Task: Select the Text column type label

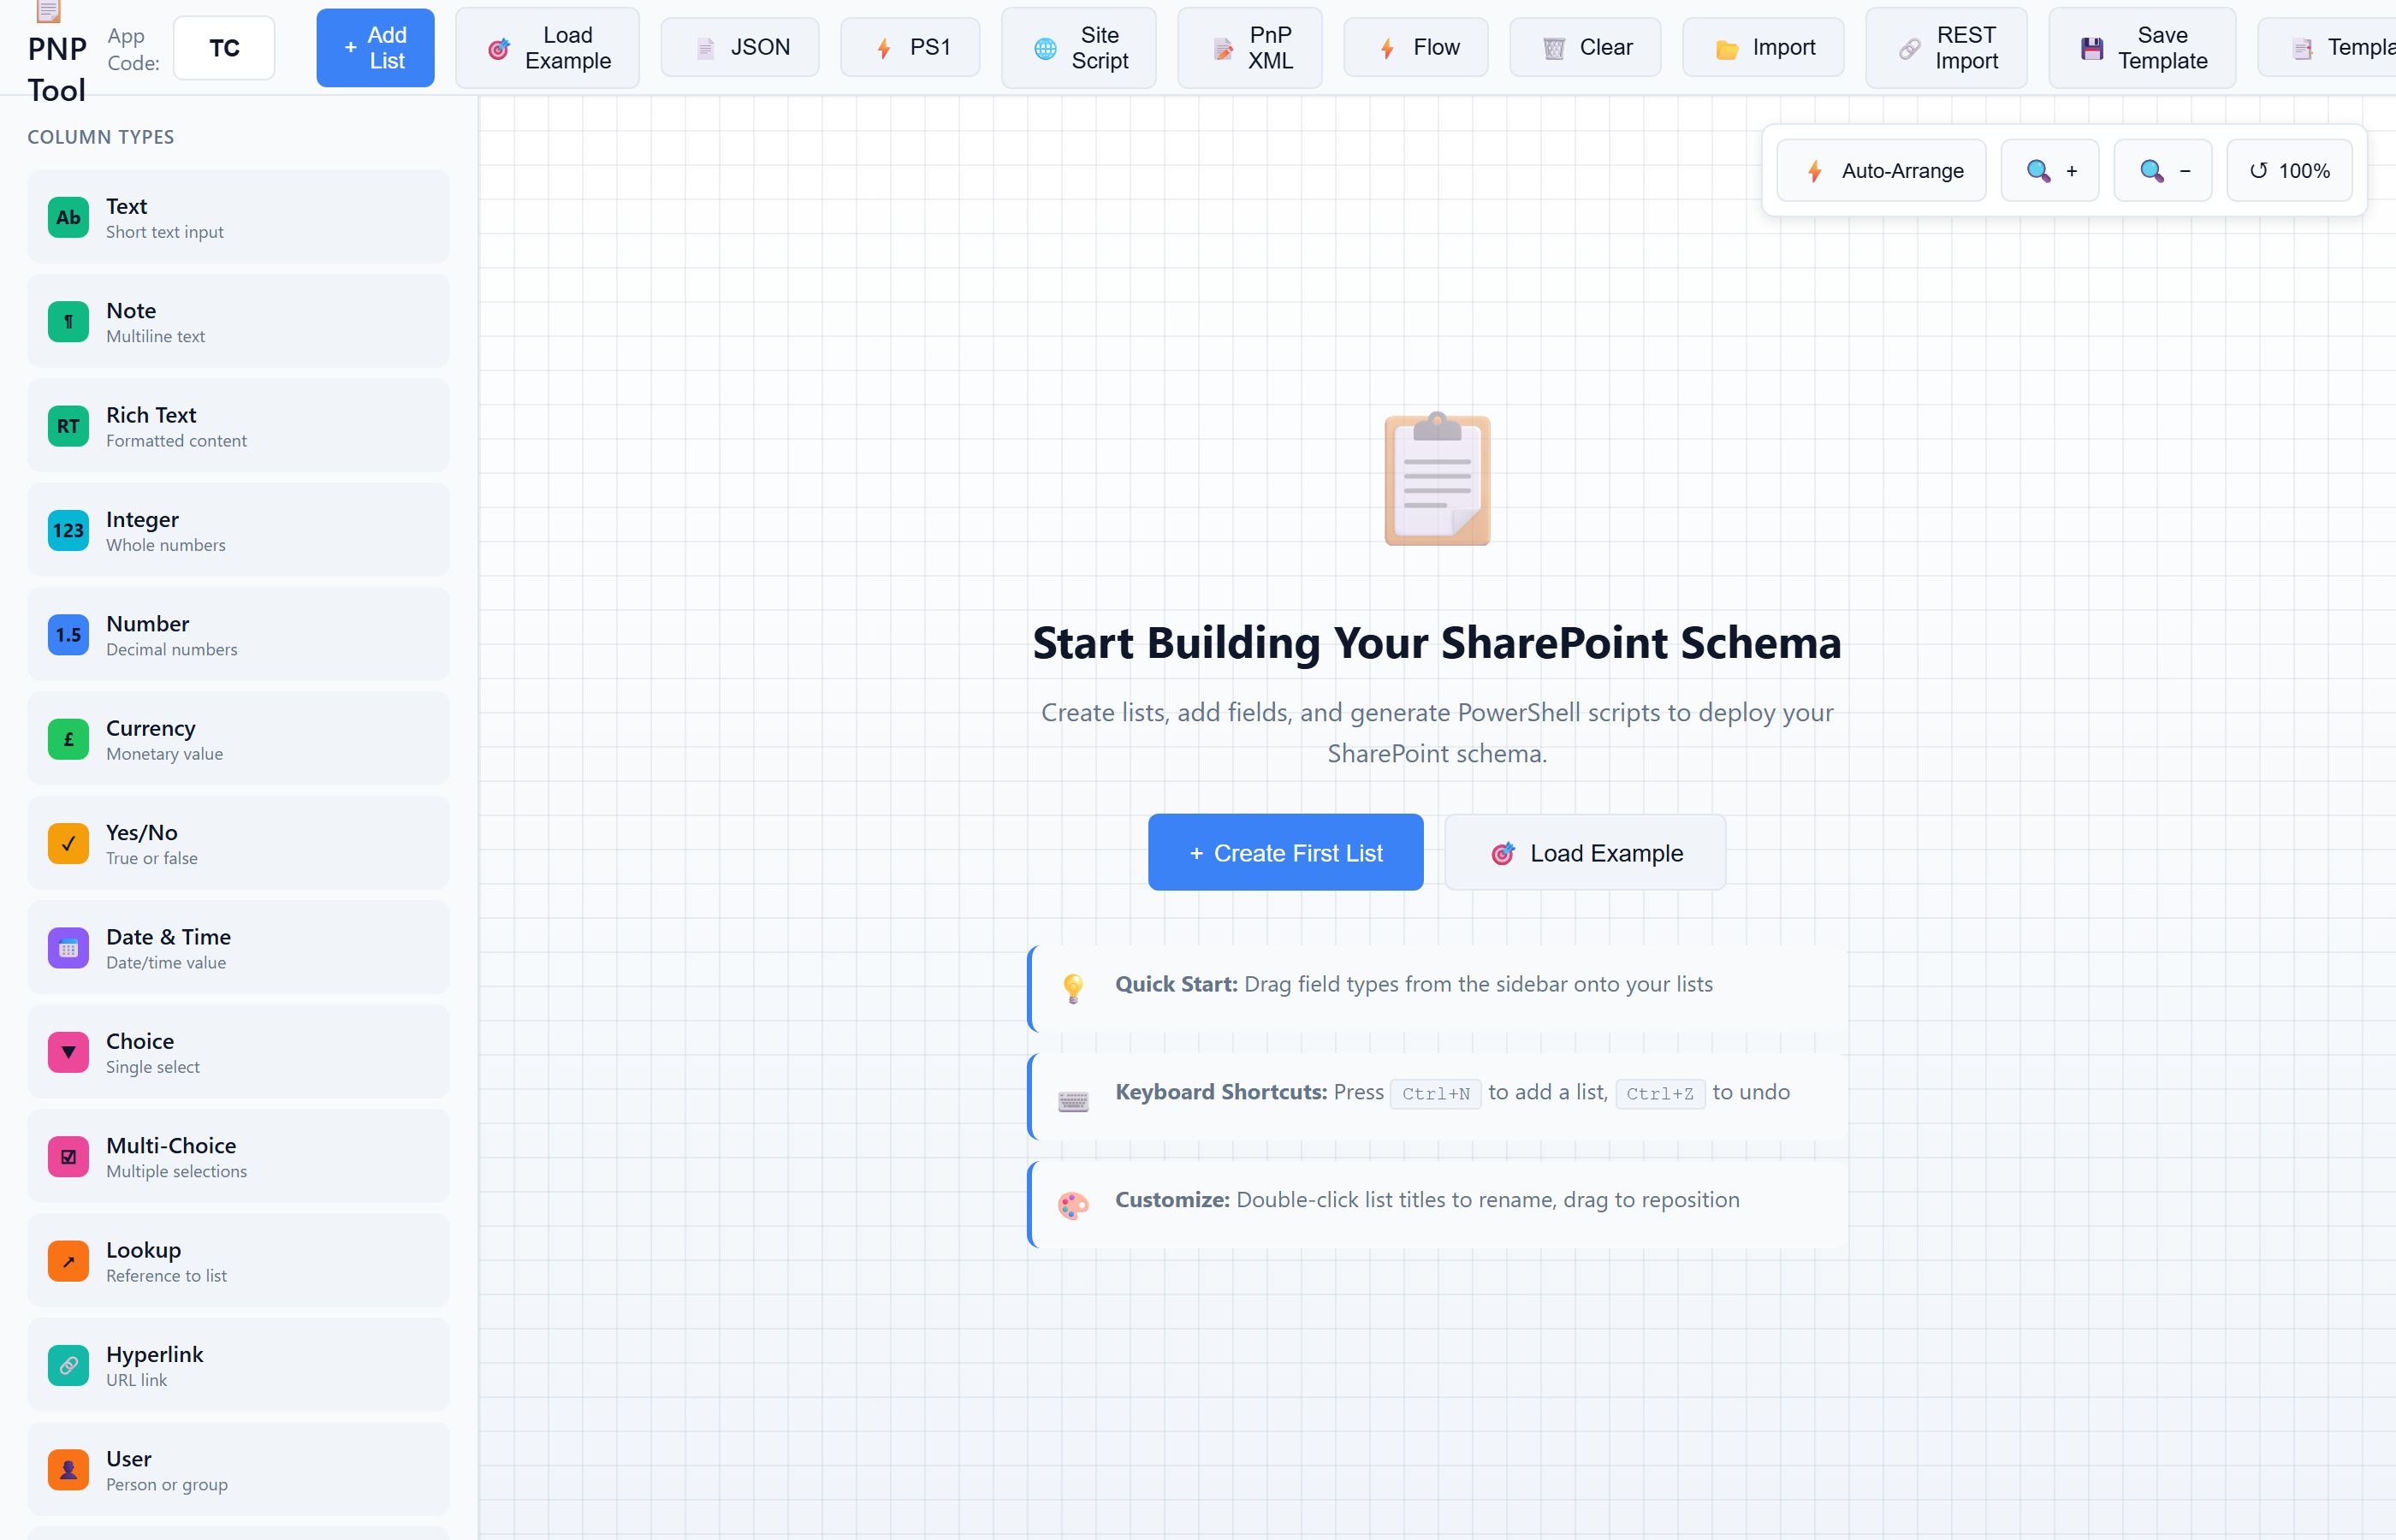Action: pyautogui.click(x=126, y=206)
